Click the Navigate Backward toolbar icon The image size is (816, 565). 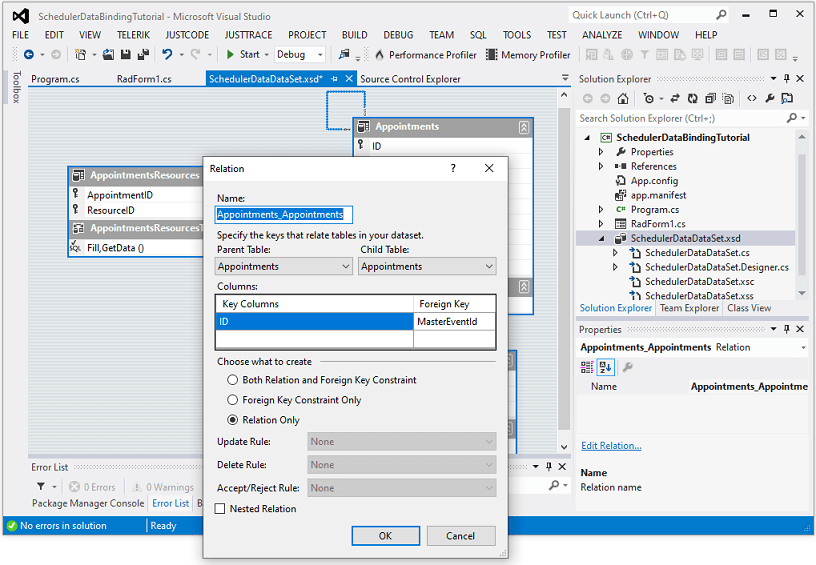coord(29,54)
